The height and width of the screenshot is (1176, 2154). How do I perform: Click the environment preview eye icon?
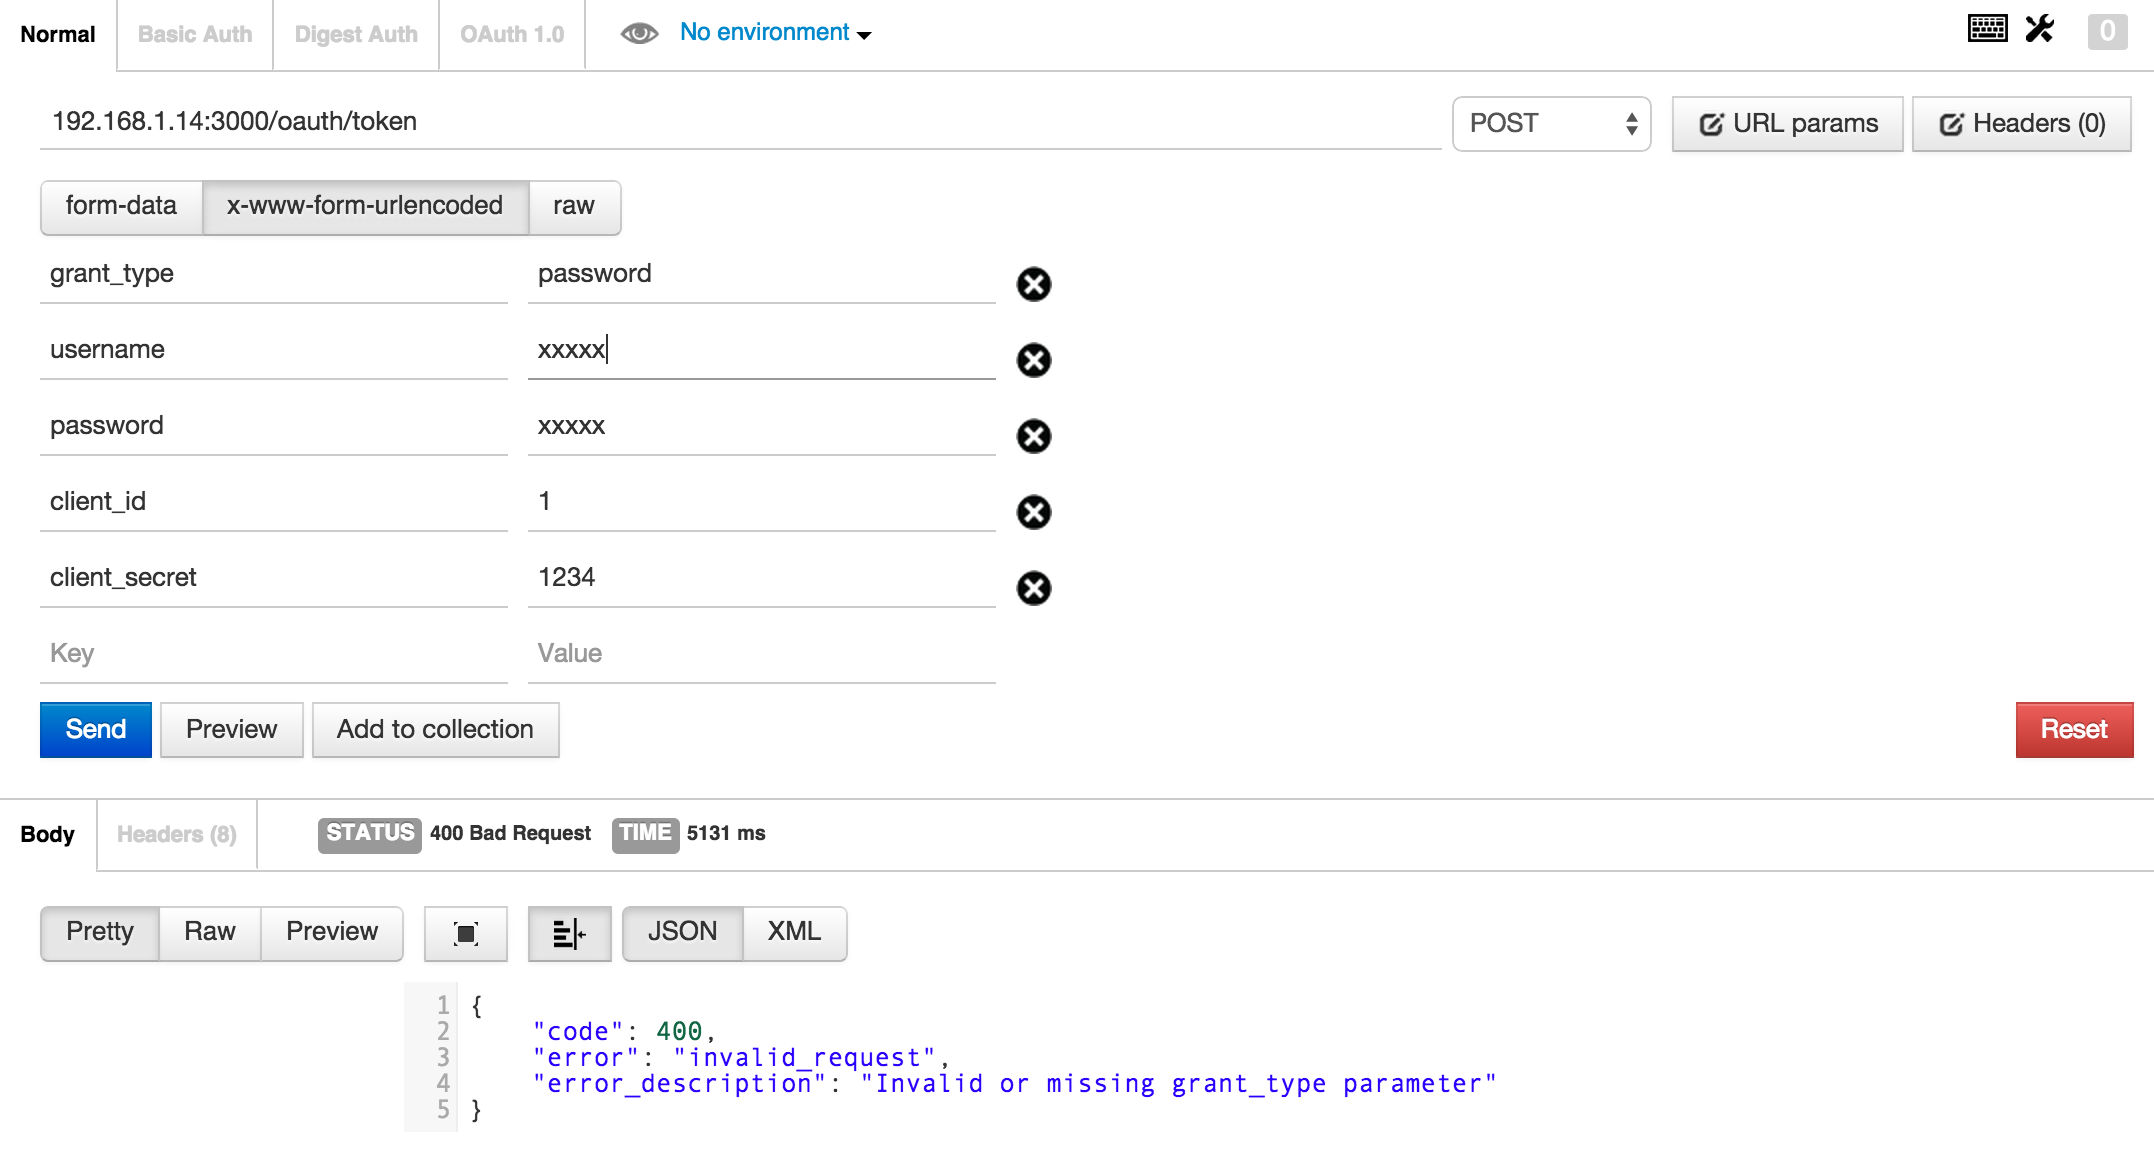click(x=638, y=32)
